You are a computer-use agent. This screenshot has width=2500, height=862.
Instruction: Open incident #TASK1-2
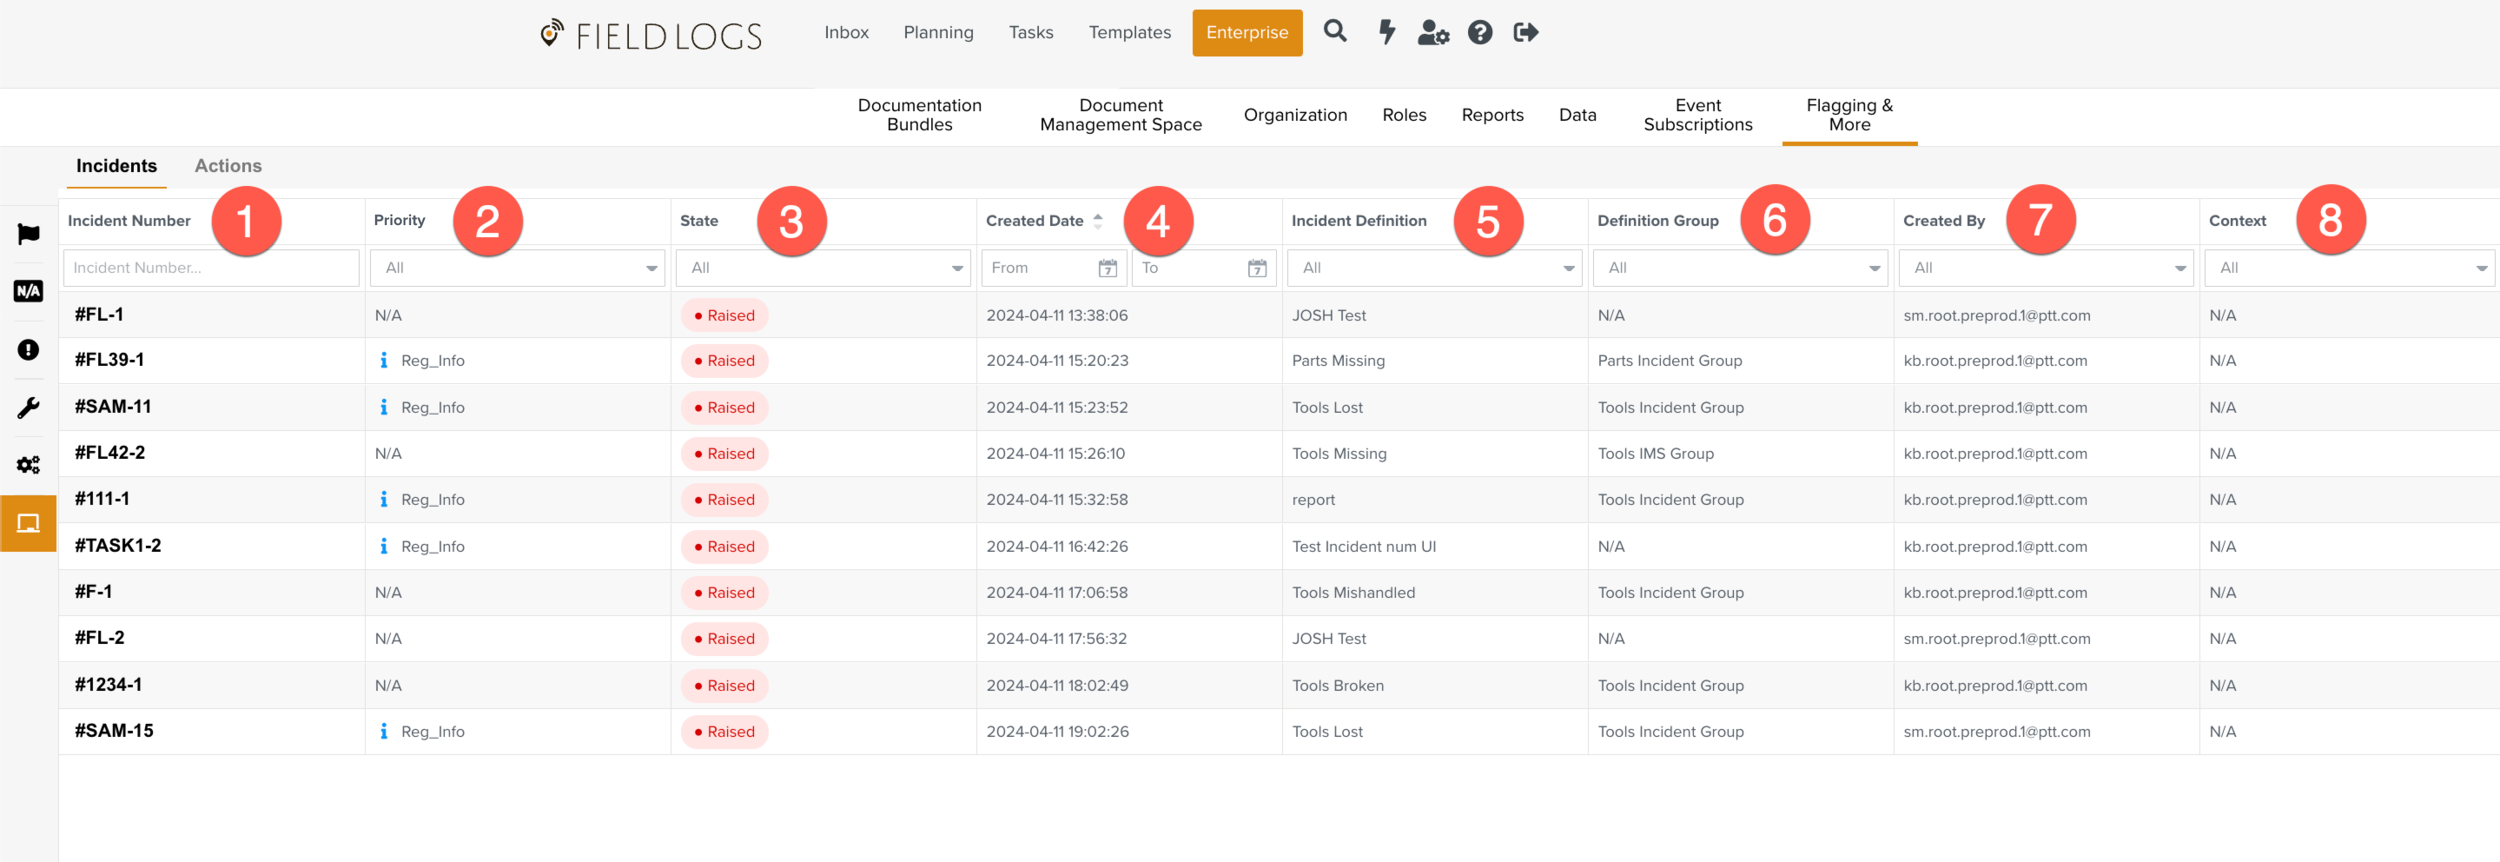[118, 545]
